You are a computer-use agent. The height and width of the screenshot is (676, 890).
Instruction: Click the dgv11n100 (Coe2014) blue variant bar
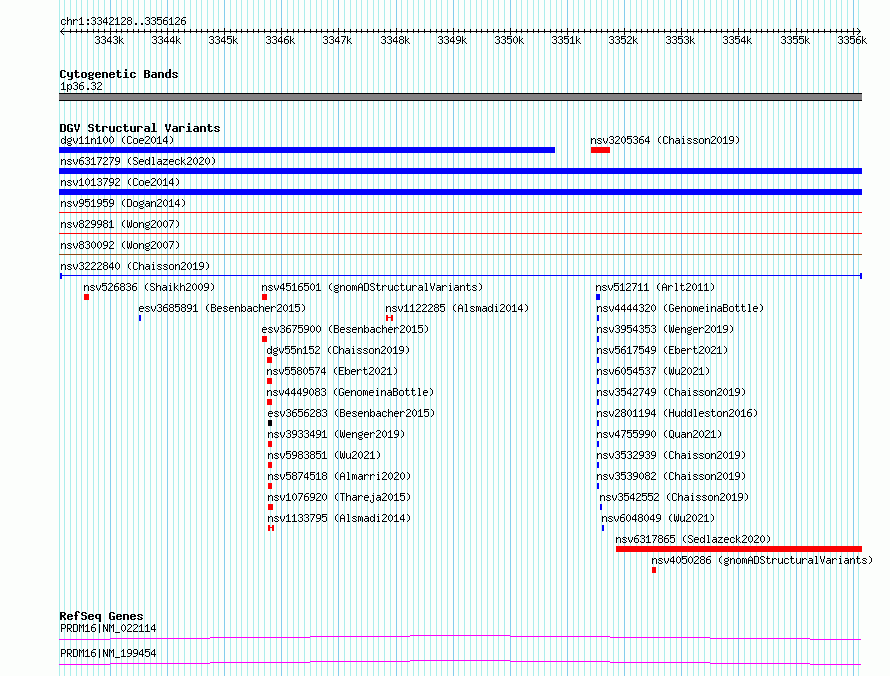(x=307, y=150)
